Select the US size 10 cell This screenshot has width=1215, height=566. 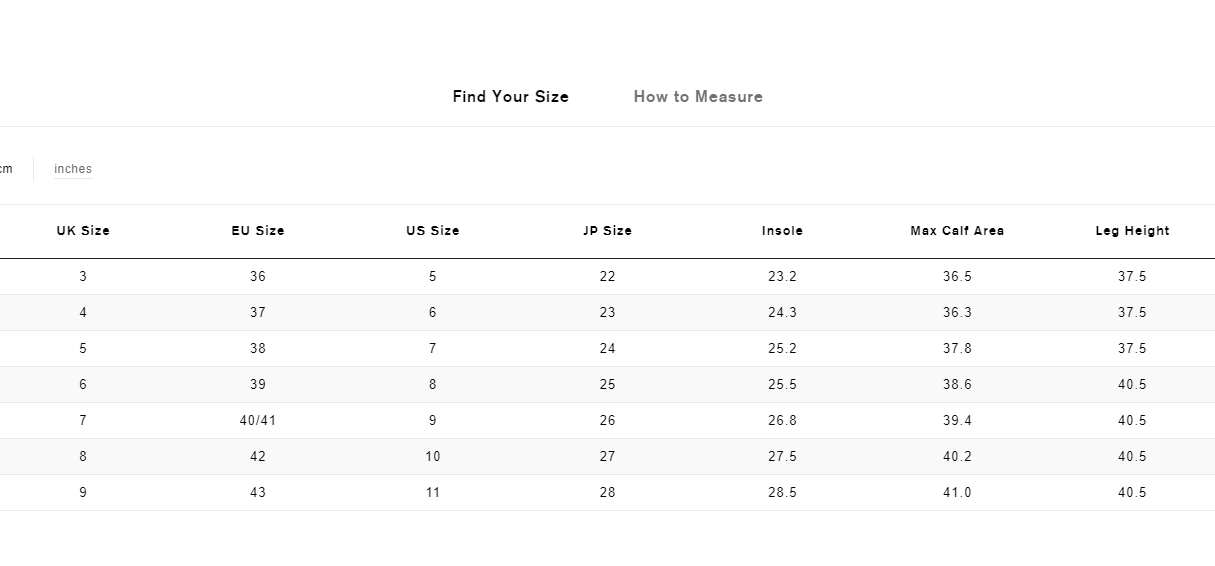pos(433,457)
